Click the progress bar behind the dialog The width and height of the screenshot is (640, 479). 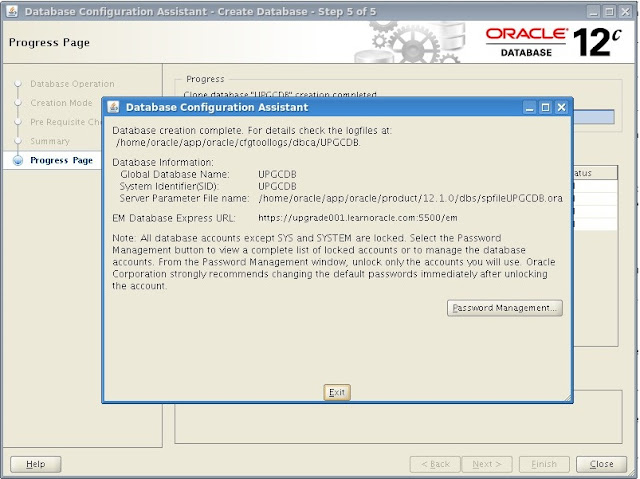point(594,117)
